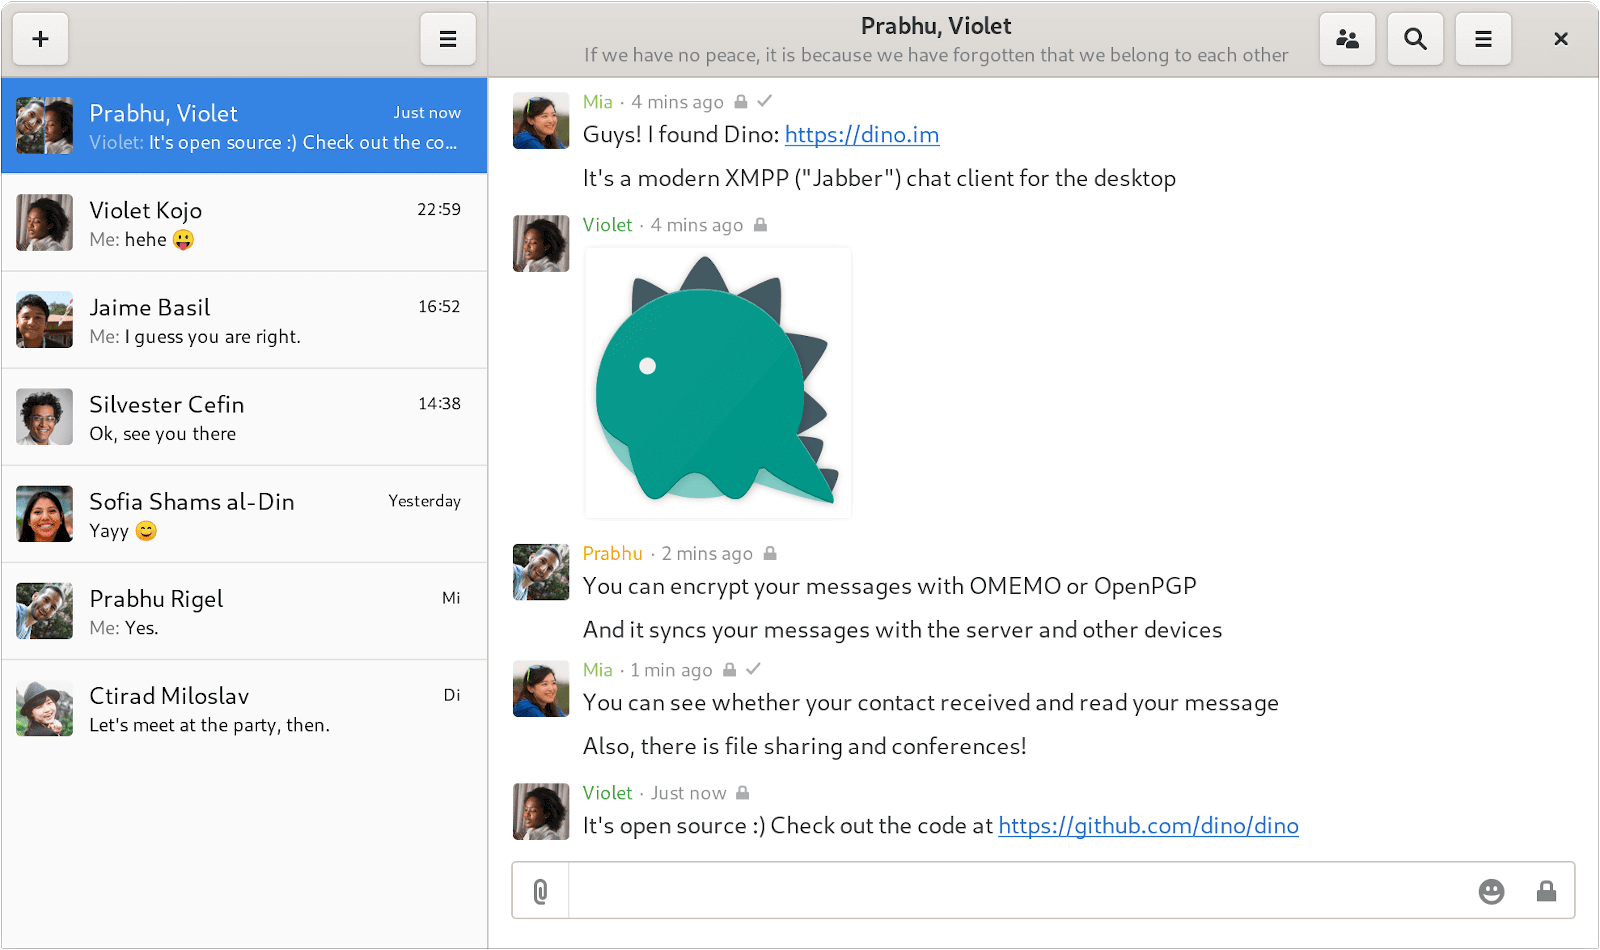Open the Jaime Basil conversation
The width and height of the screenshot is (1600, 950).
tap(244, 320)
